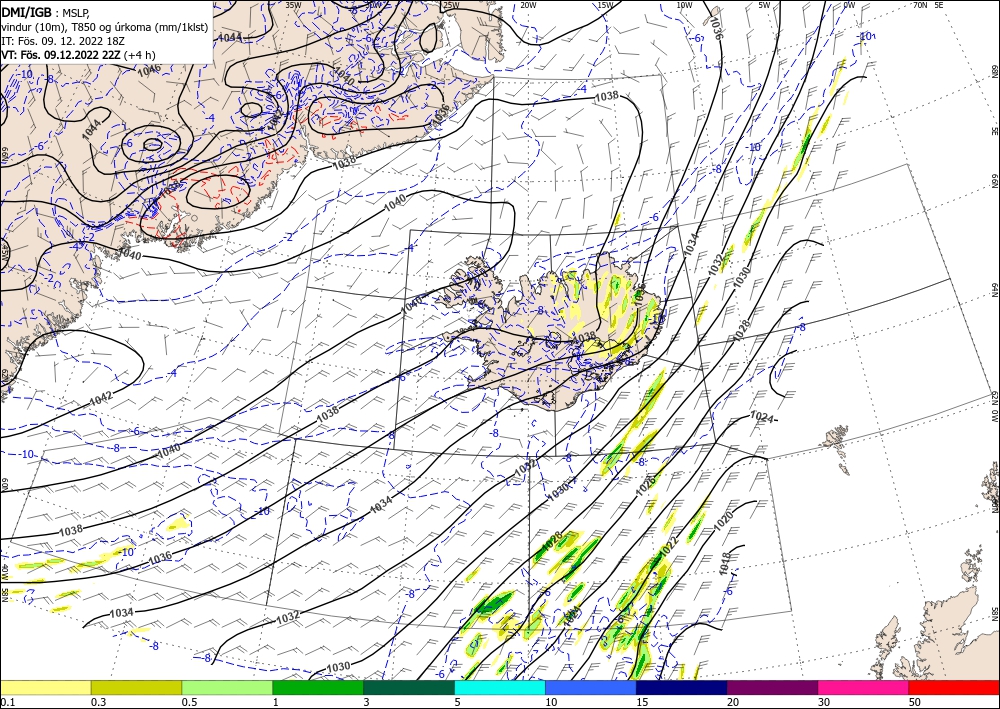
Task: Select the blue 10–15 legend swatch
Action: point(591,687)
